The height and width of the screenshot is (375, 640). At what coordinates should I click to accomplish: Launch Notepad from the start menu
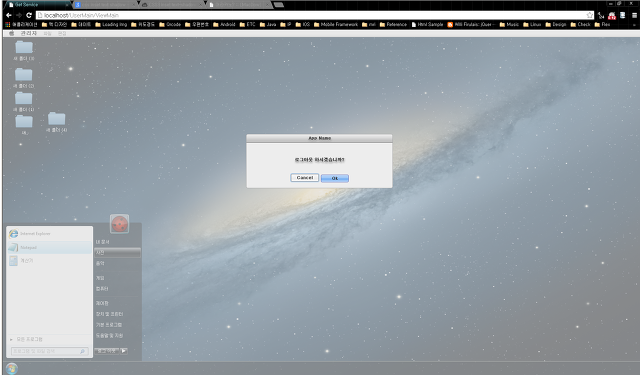pos(49,247)
